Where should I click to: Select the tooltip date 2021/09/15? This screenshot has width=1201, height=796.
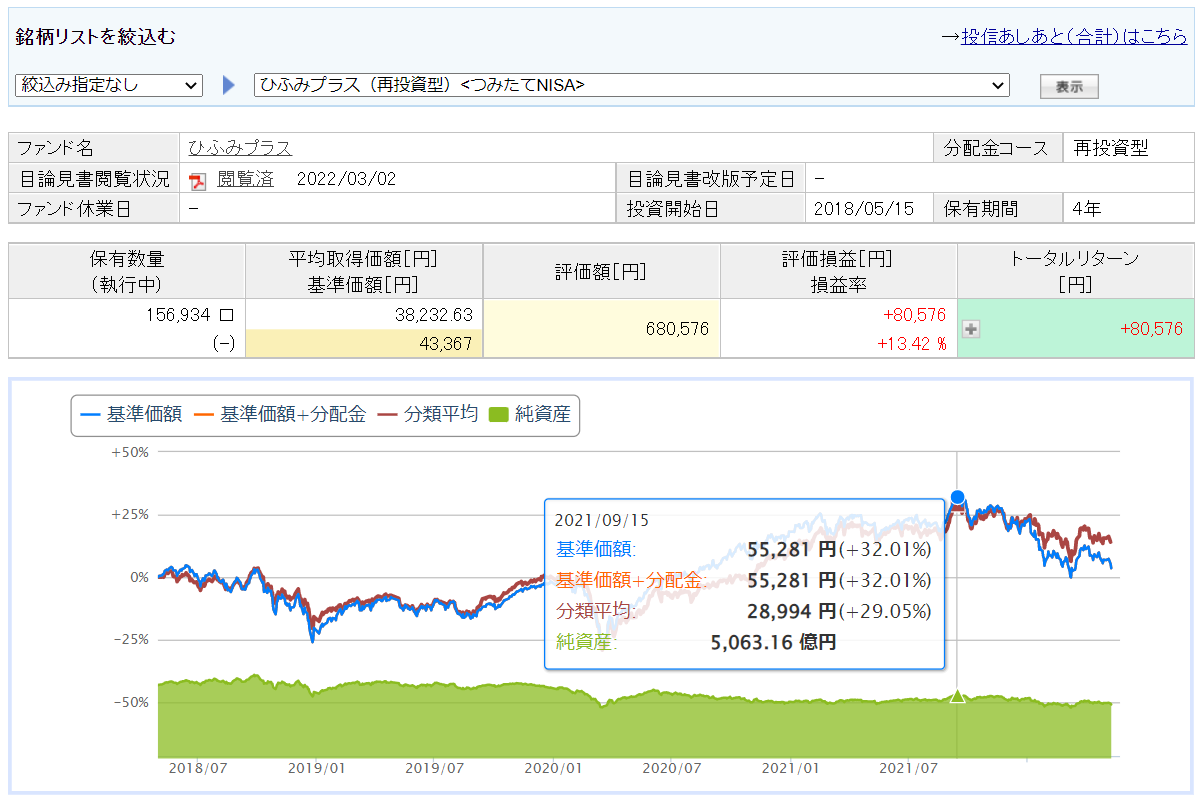[x=603, y=521]
